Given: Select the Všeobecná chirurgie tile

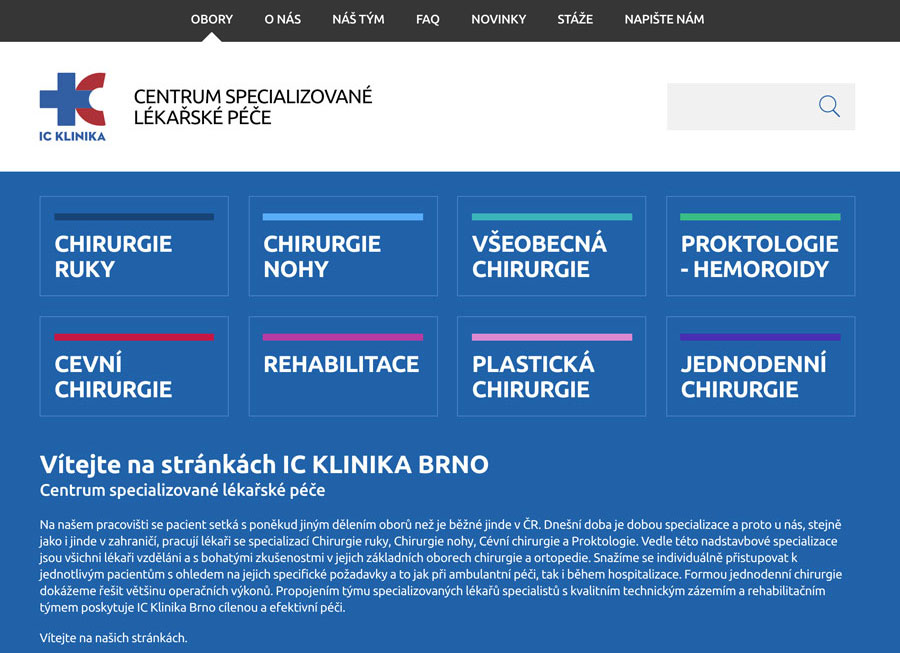Looking at the screenshot, I should [552, 246].
